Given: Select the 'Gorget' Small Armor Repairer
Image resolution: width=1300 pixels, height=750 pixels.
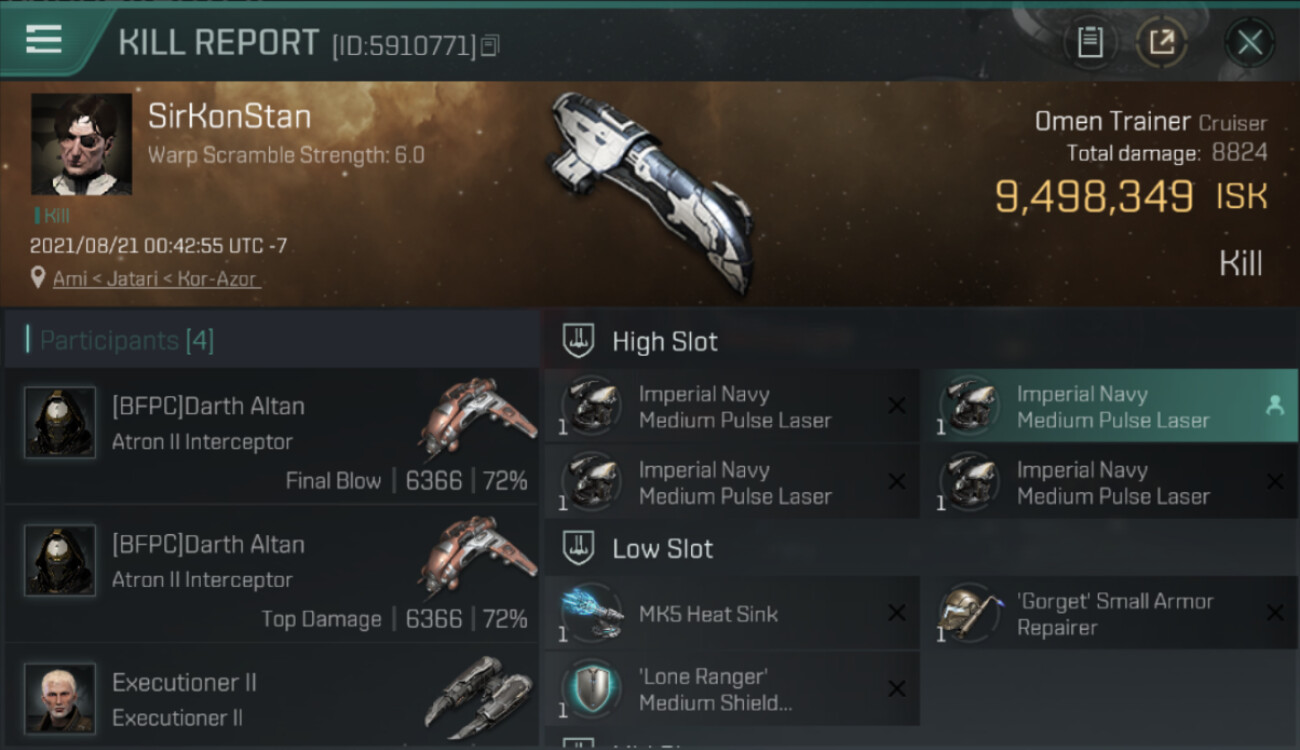Looking at the screenshot, I should point(1108,613).
